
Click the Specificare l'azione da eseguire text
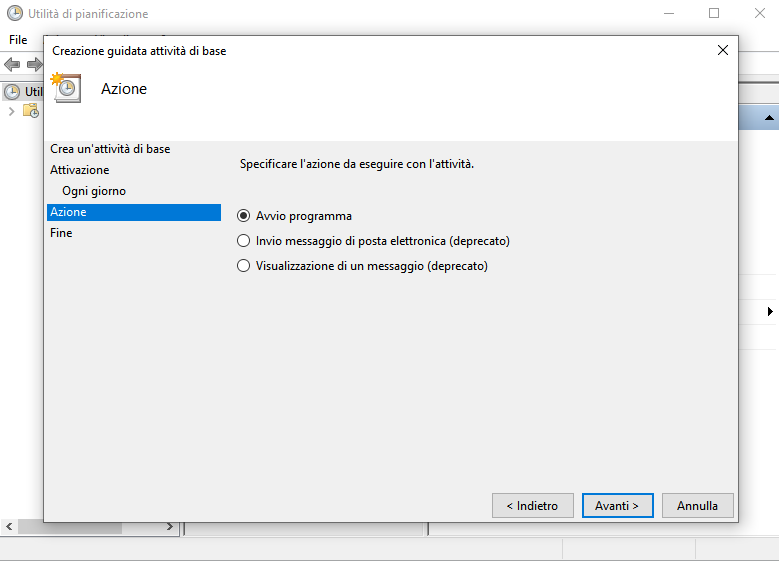[x=357, y=164]
